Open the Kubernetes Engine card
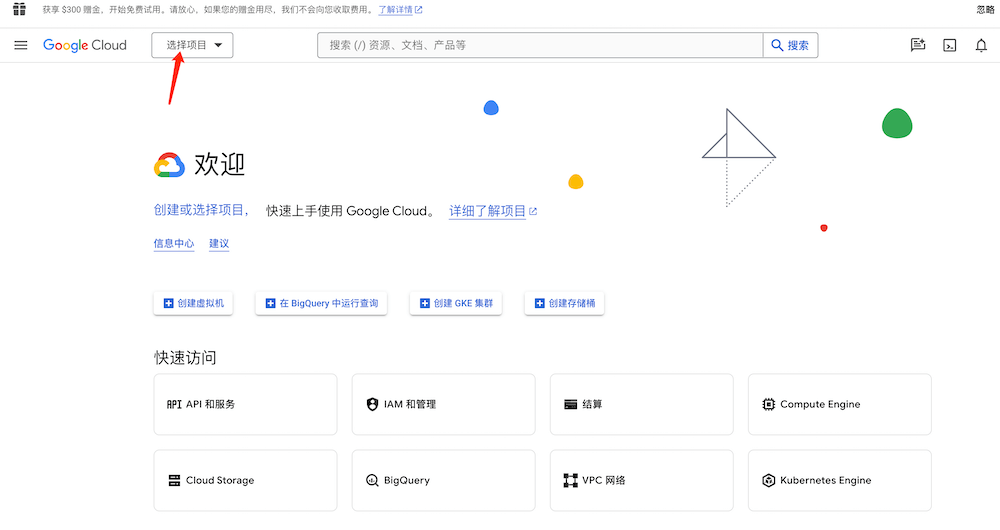 [839, 480]
